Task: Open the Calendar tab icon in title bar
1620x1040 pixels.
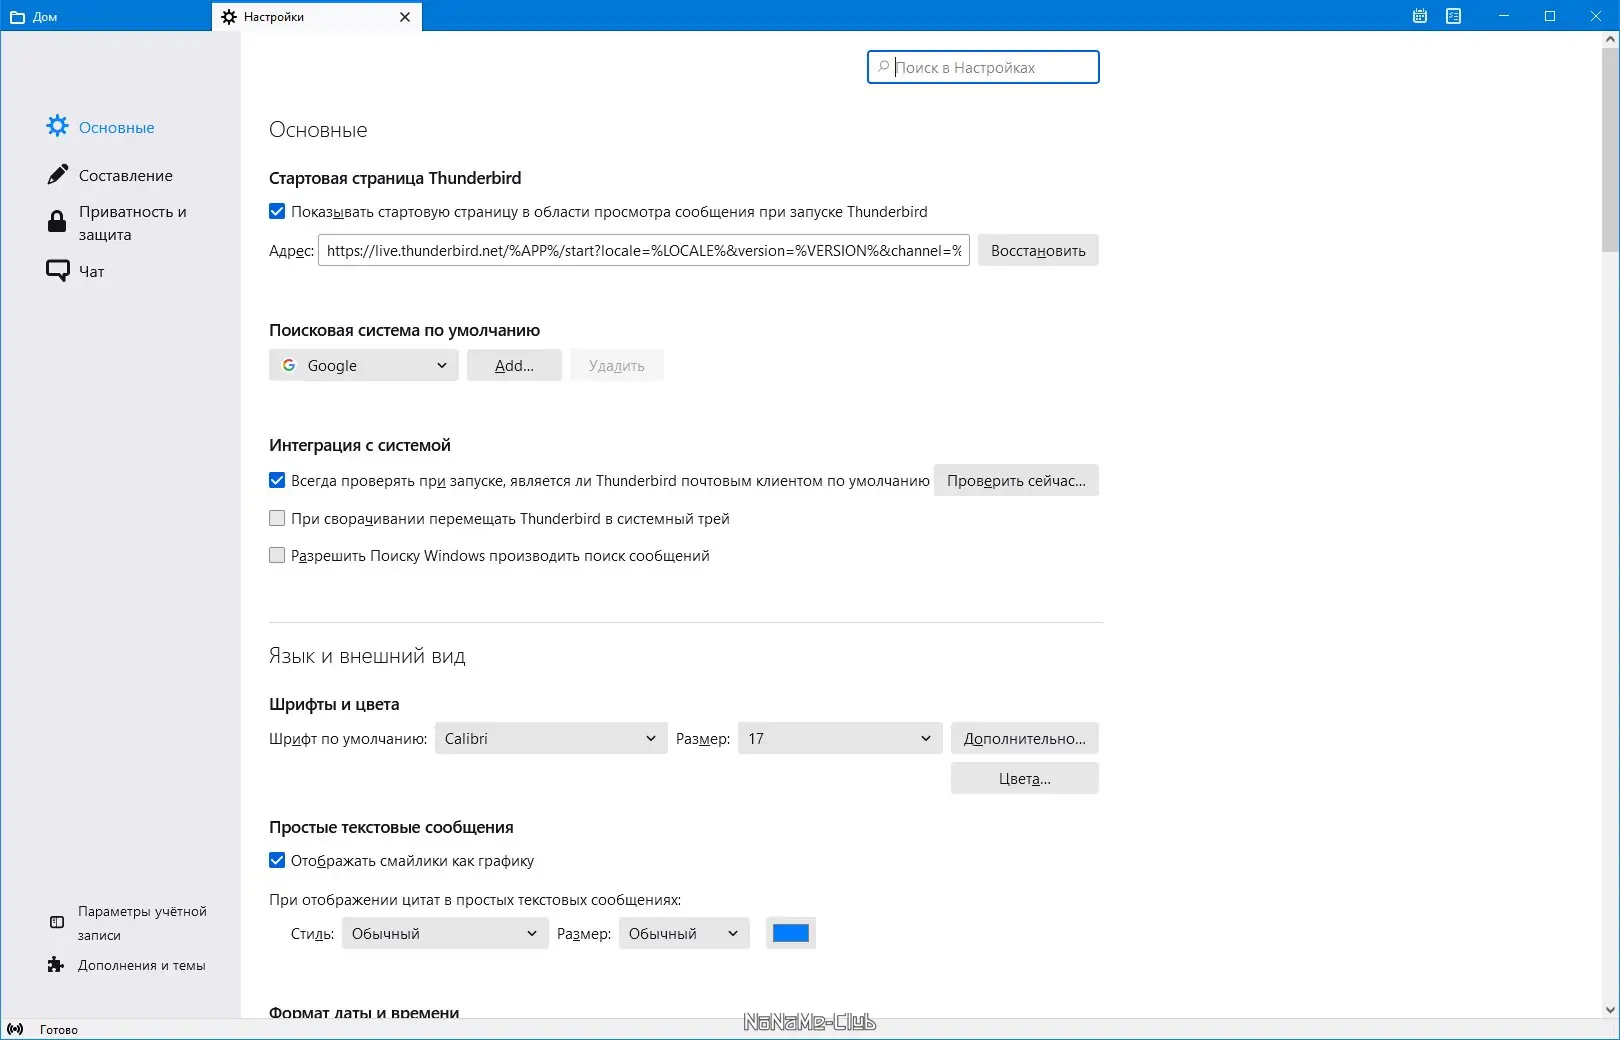Action: coord(1420,16)
